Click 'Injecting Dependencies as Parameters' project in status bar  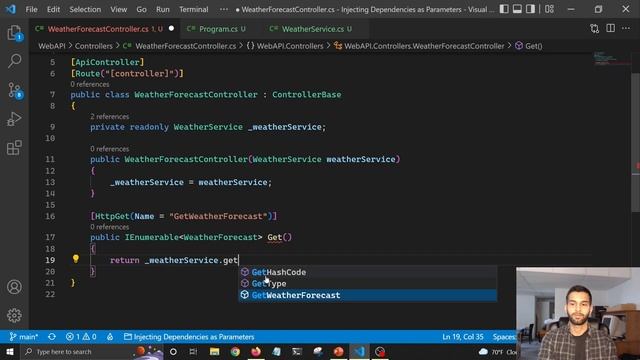pos(189,337)
